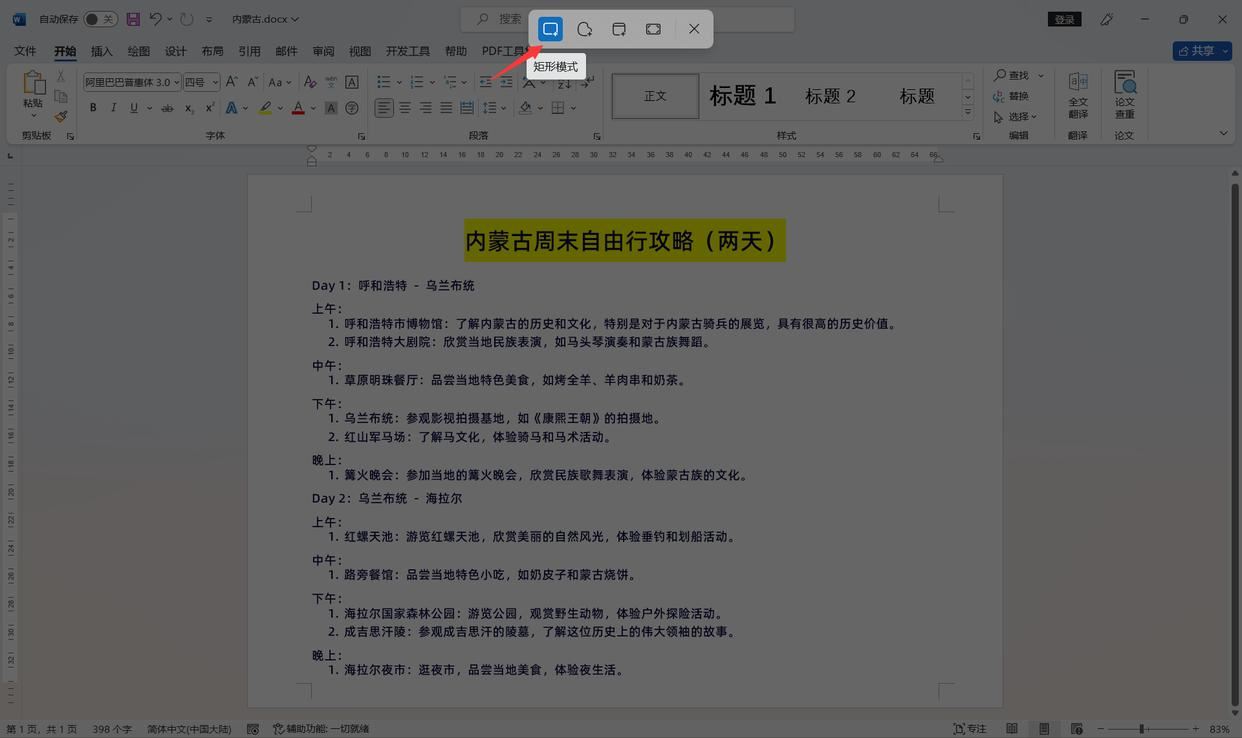Switch to the 插入 ribbon tab

point(102,51)
